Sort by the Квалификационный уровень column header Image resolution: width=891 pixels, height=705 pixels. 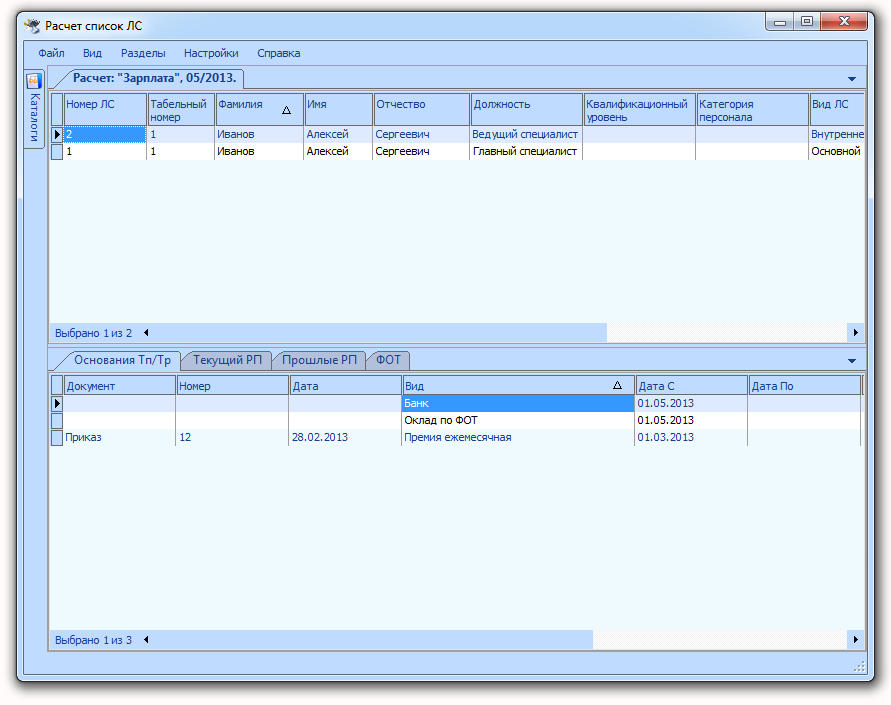pyautogui.click(x=639, y=109)
